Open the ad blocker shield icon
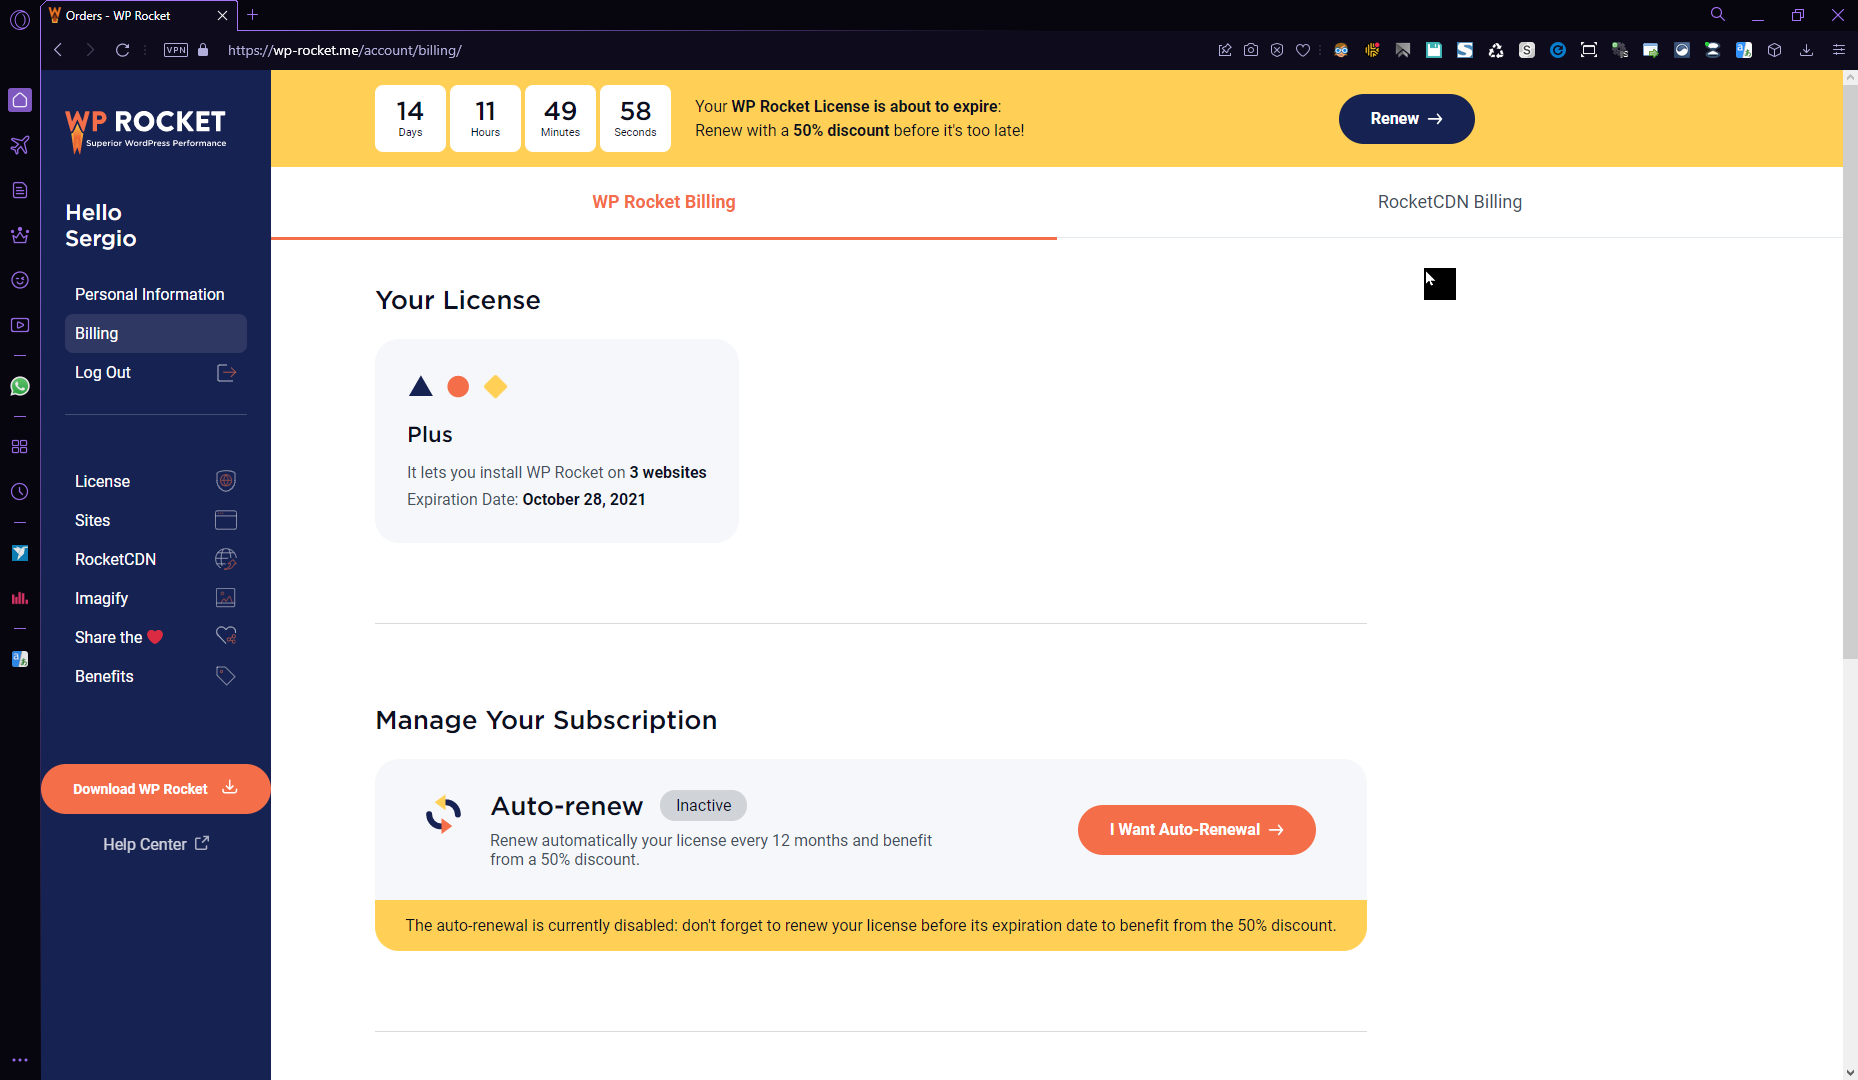Image resolution: width=1858 pixels, height=1080 pixels. coord(1277,50)
